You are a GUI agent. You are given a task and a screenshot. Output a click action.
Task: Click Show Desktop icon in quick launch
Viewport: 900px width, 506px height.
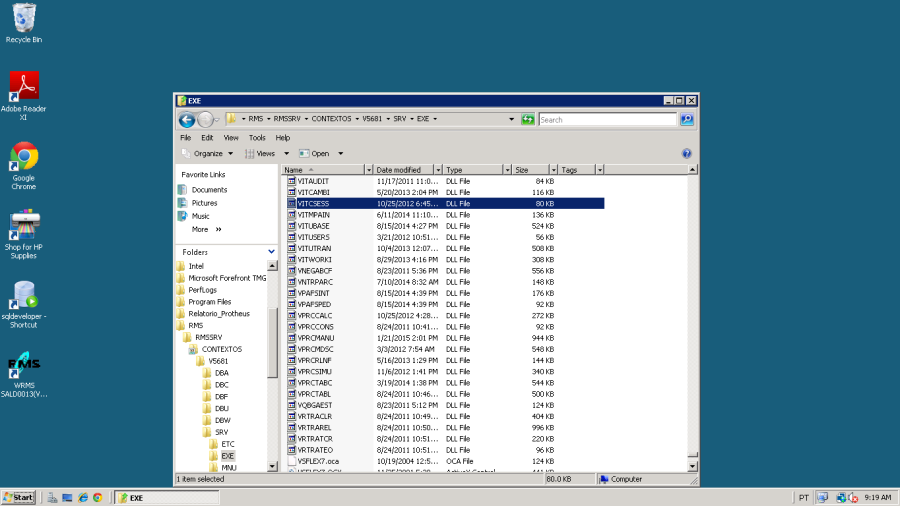click(67, 498)
